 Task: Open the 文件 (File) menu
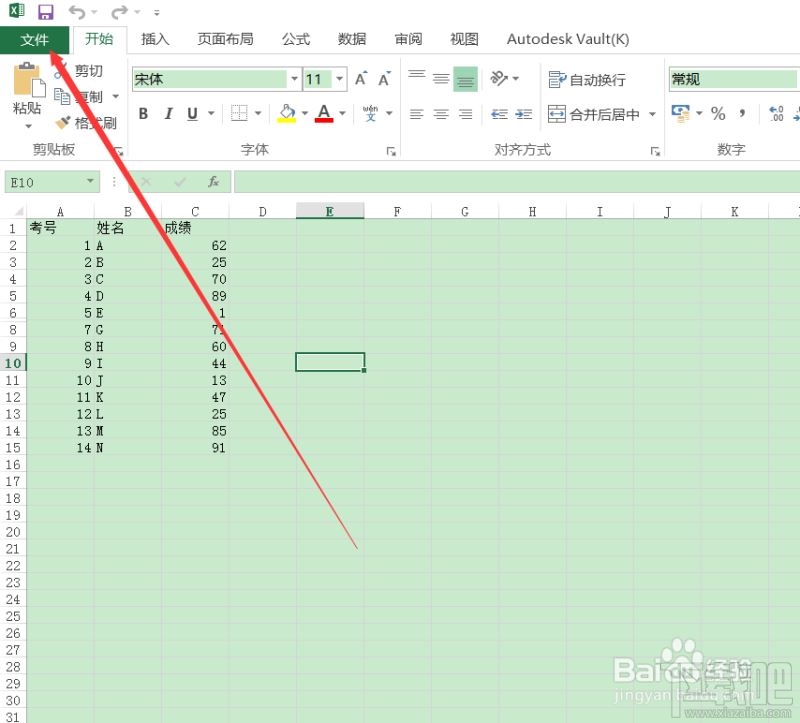[35, 40]
